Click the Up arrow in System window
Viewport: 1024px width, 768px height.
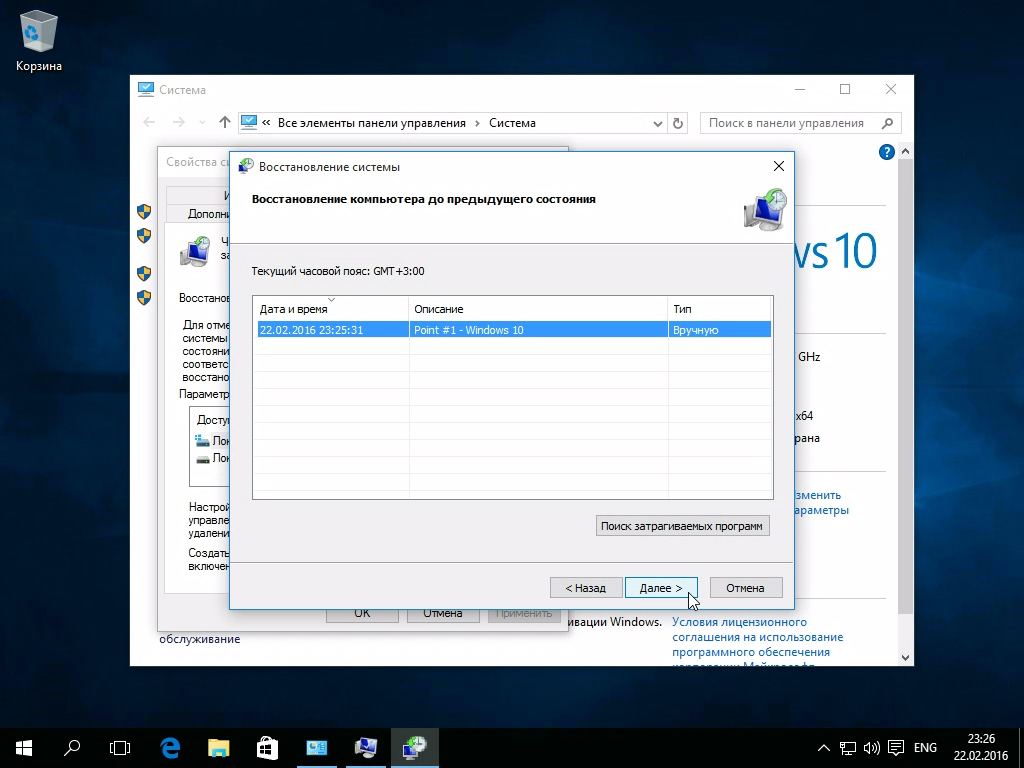point(225,123)
